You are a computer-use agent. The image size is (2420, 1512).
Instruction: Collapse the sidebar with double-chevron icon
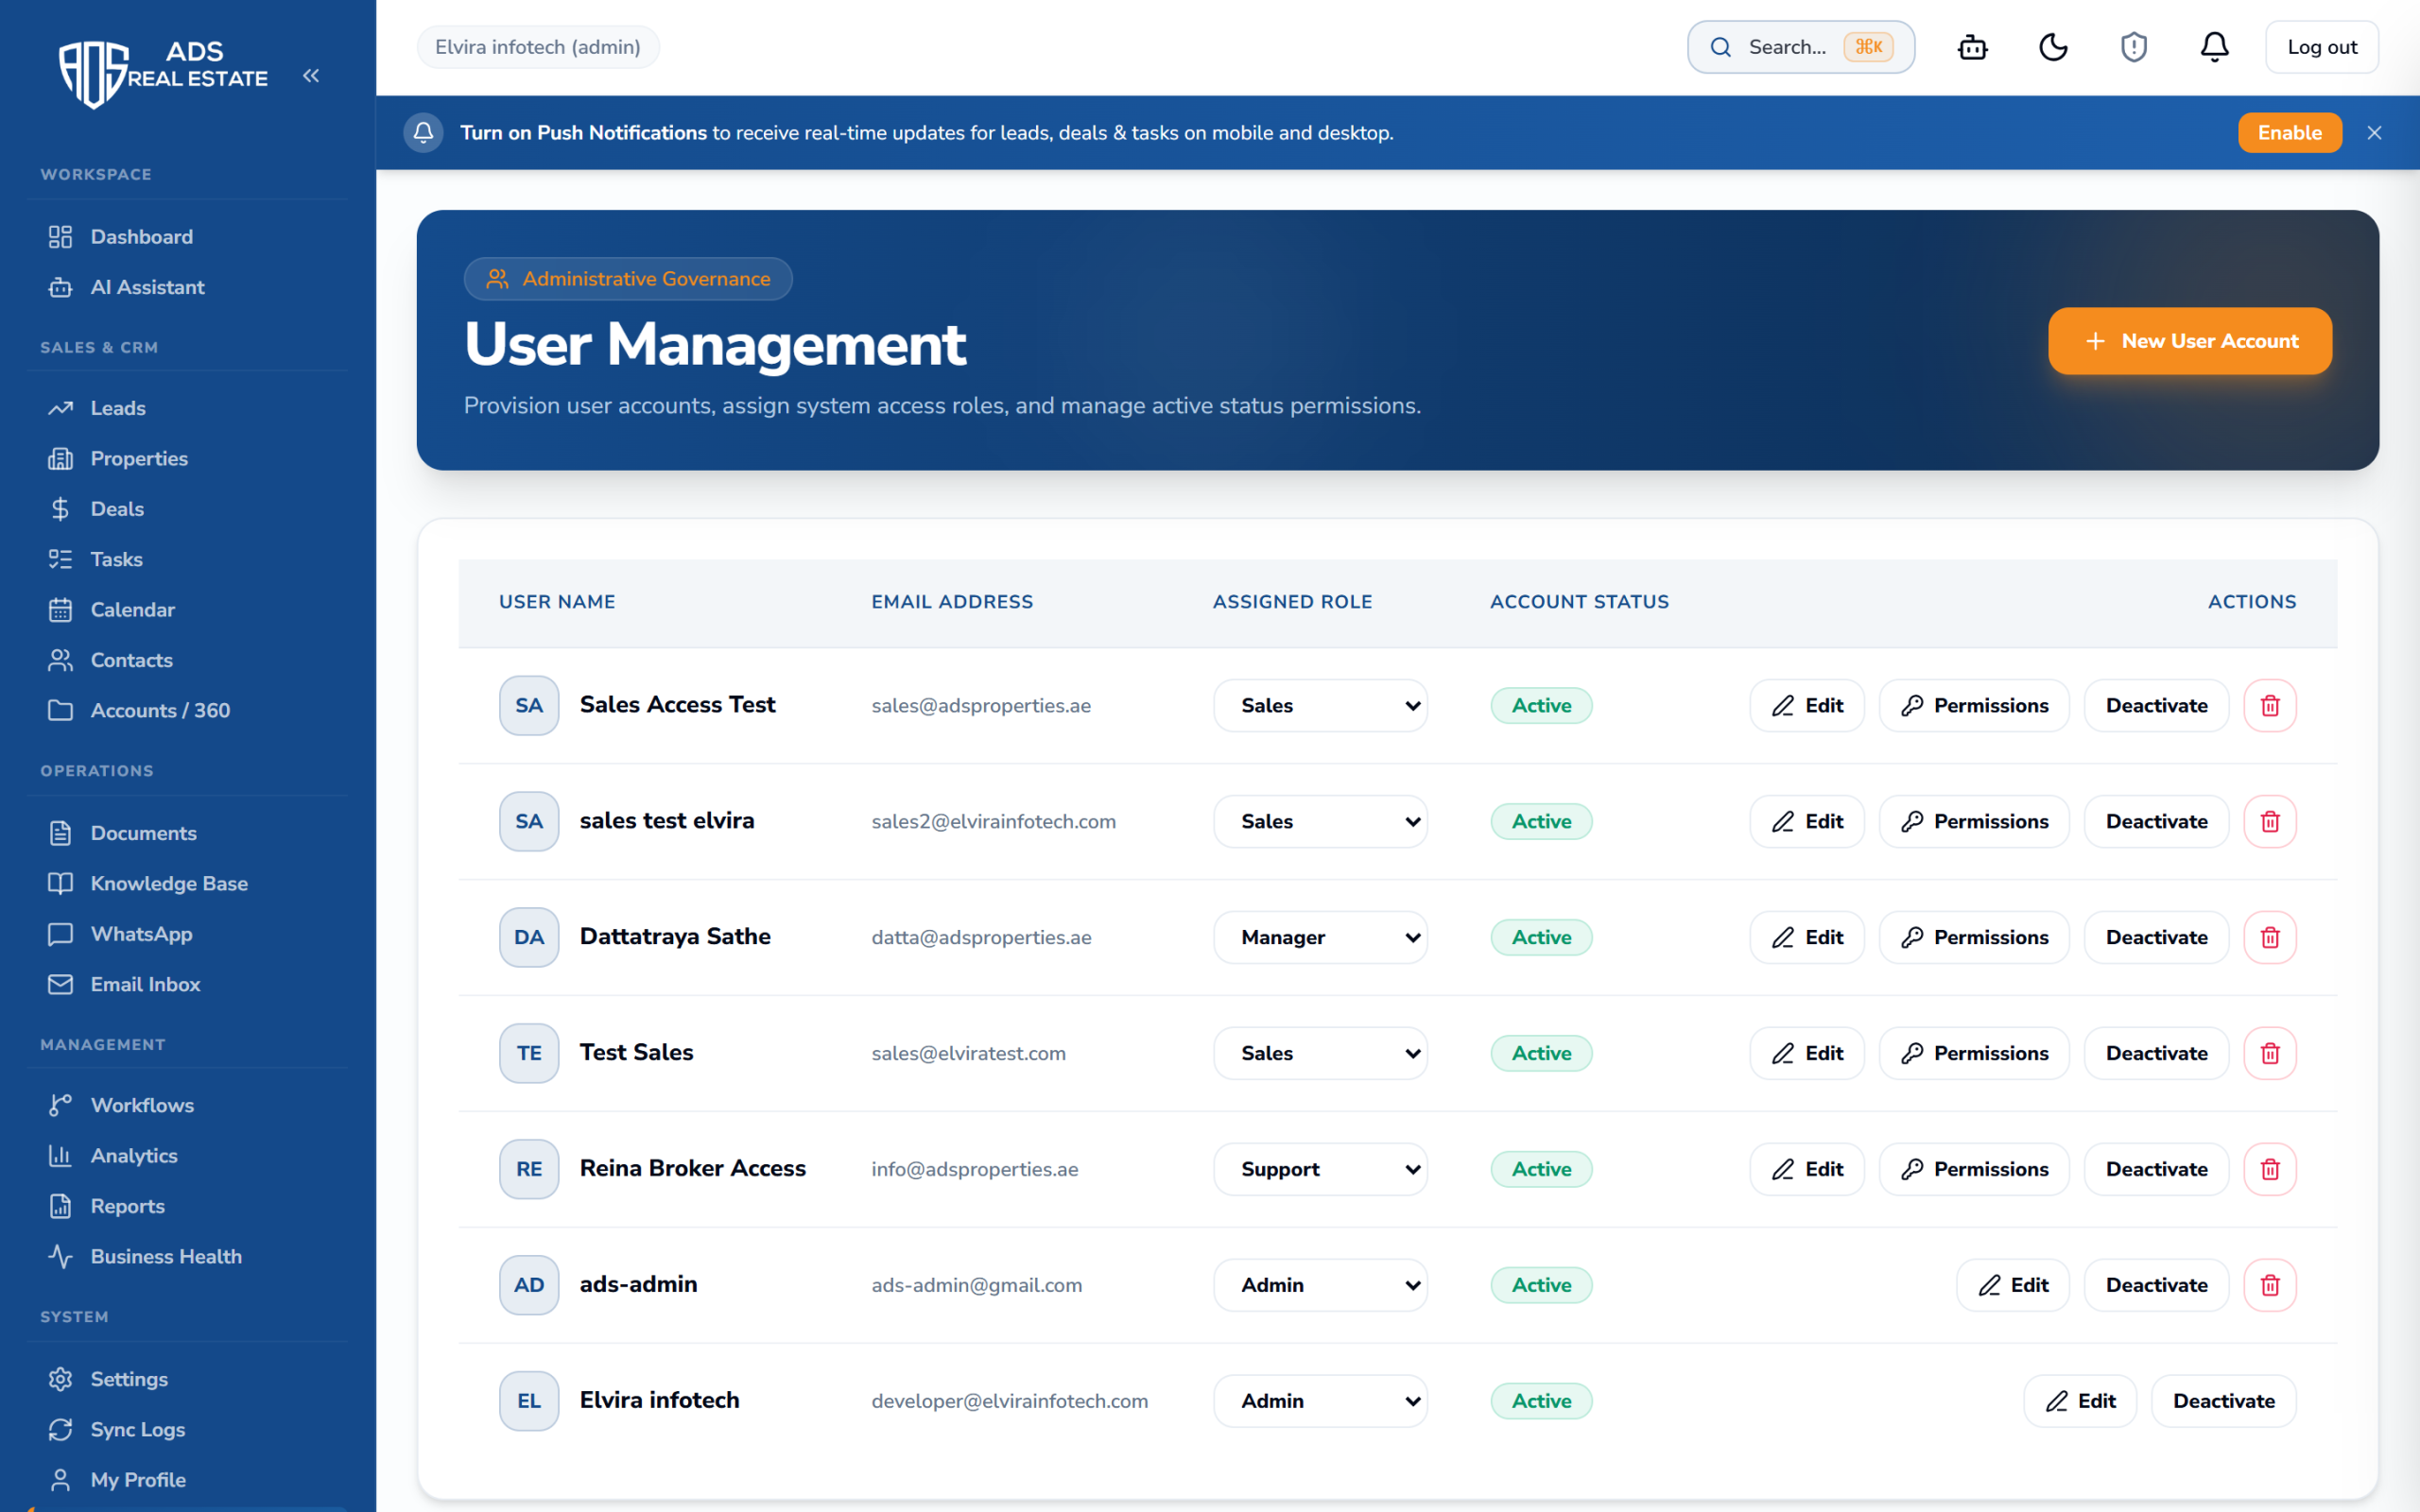(311, 76)
